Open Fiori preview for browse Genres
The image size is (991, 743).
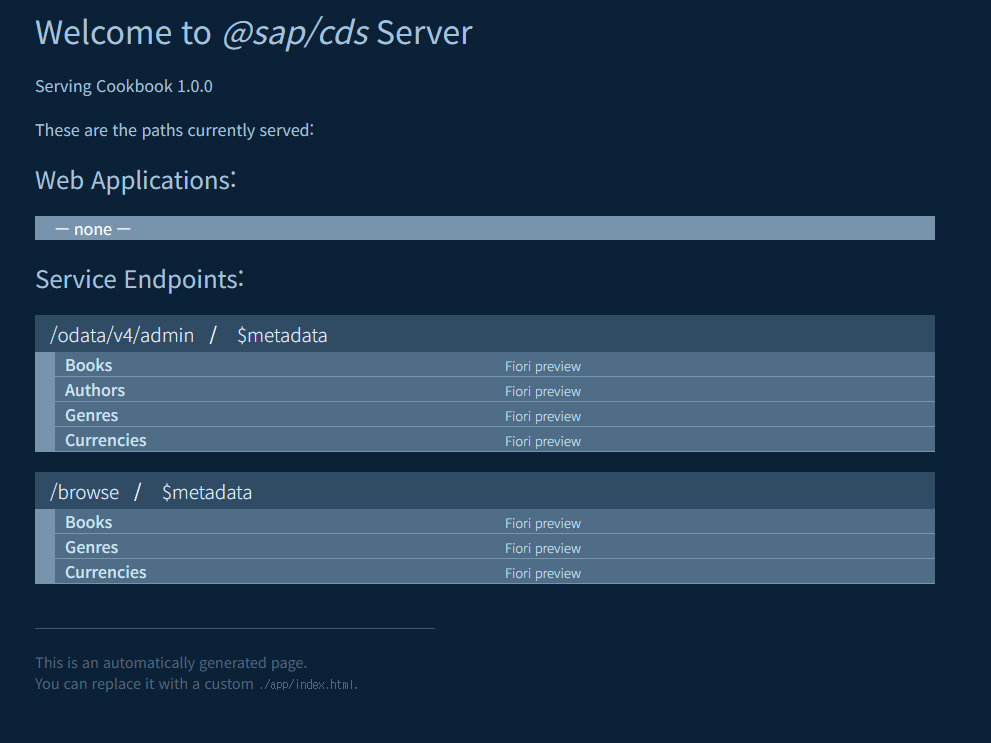point(543,548)
